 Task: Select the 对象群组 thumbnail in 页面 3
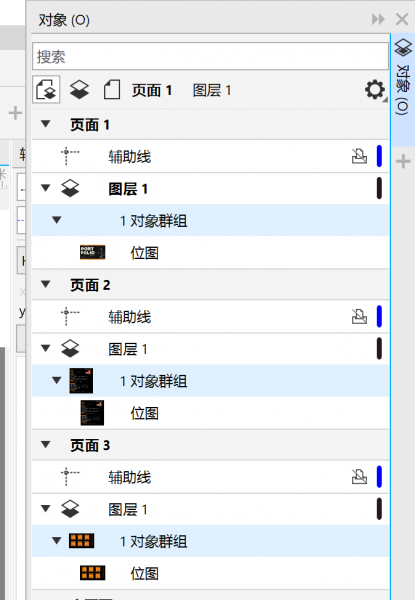81,541
